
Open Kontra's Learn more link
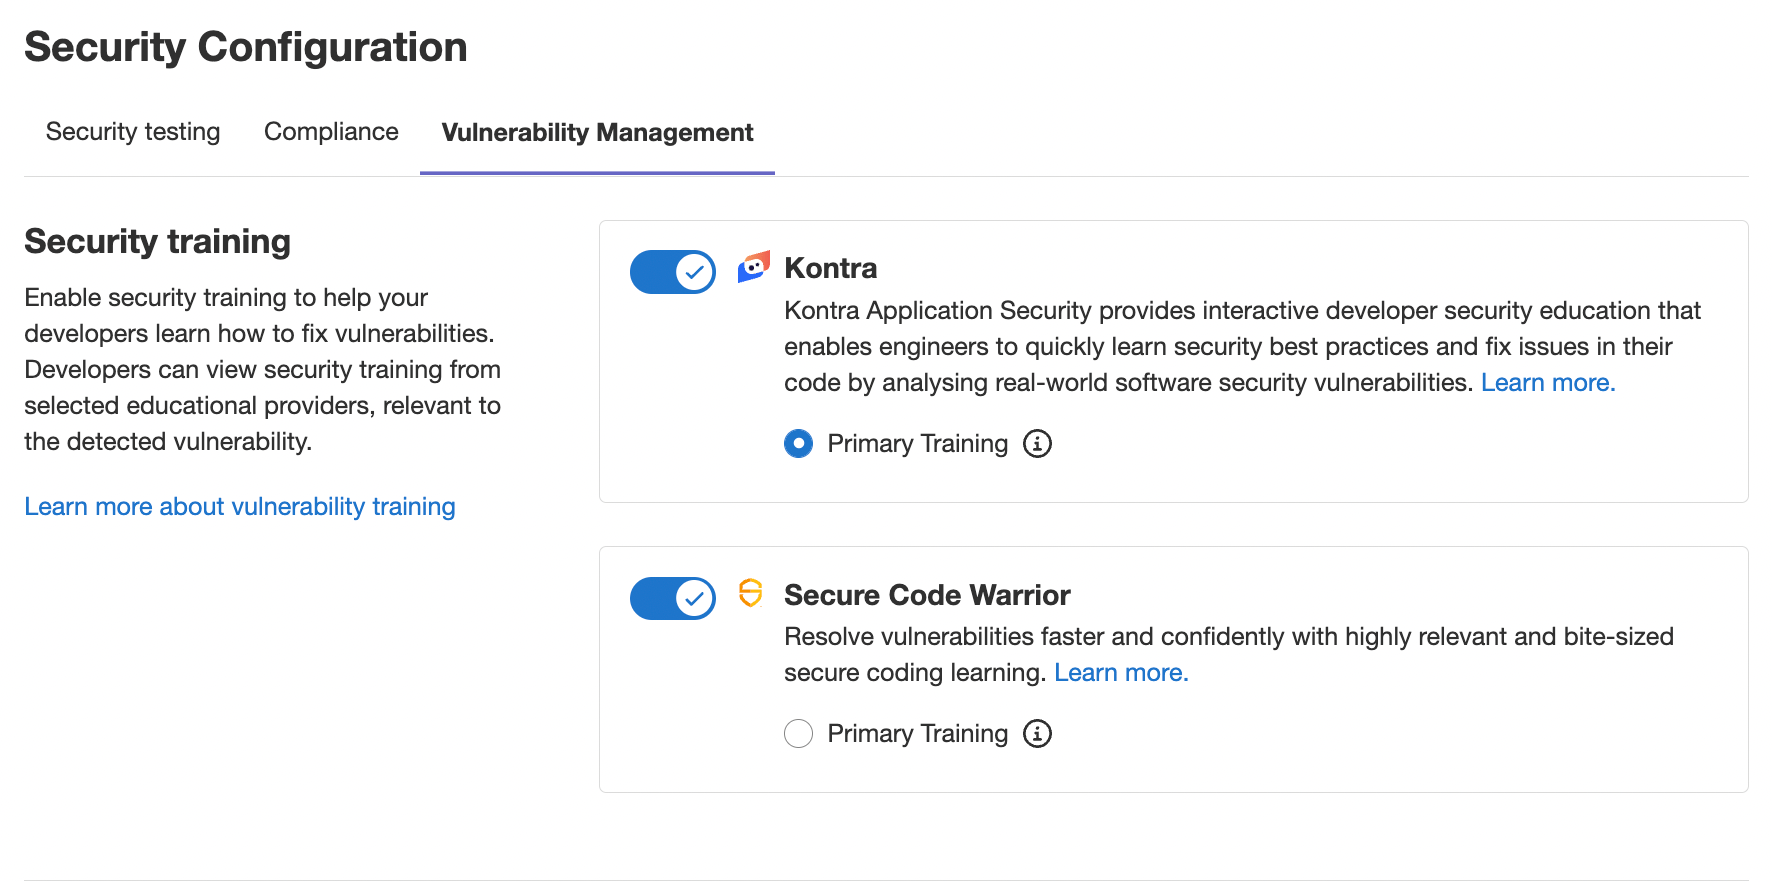click(x=1547, y=383)
